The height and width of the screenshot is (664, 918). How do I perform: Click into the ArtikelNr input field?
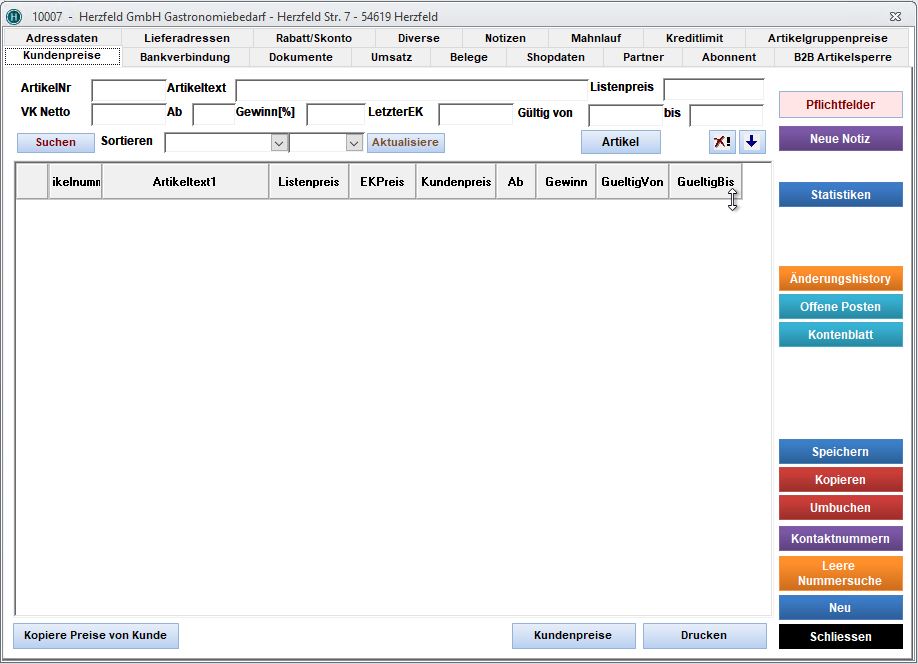128,90
